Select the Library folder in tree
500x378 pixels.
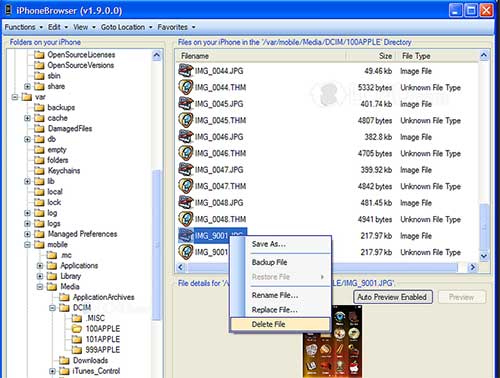coord(71,276)
